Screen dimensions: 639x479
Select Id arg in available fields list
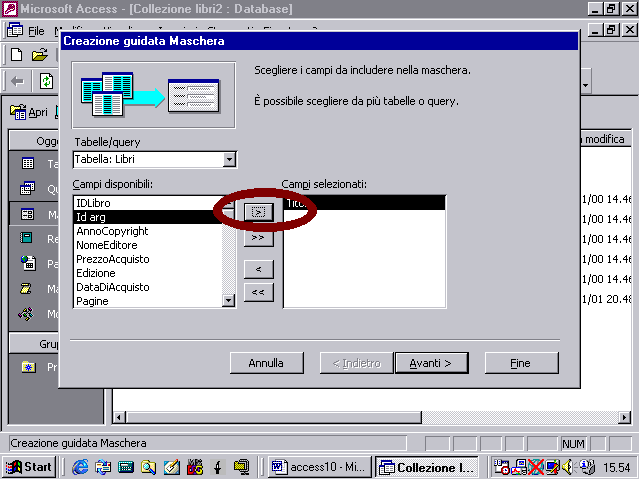pos(148,217)
